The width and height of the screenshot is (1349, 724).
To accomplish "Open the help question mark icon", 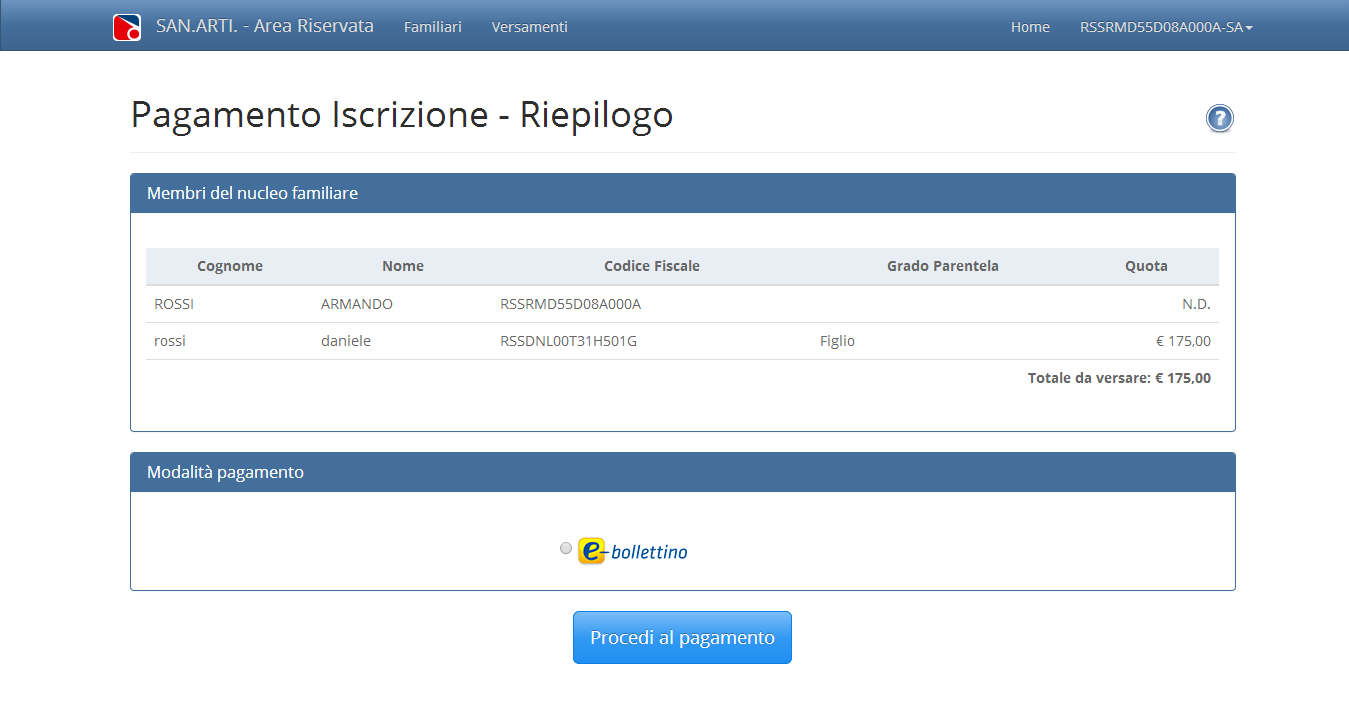I will pyautogui.click(x=1219, y=118).
